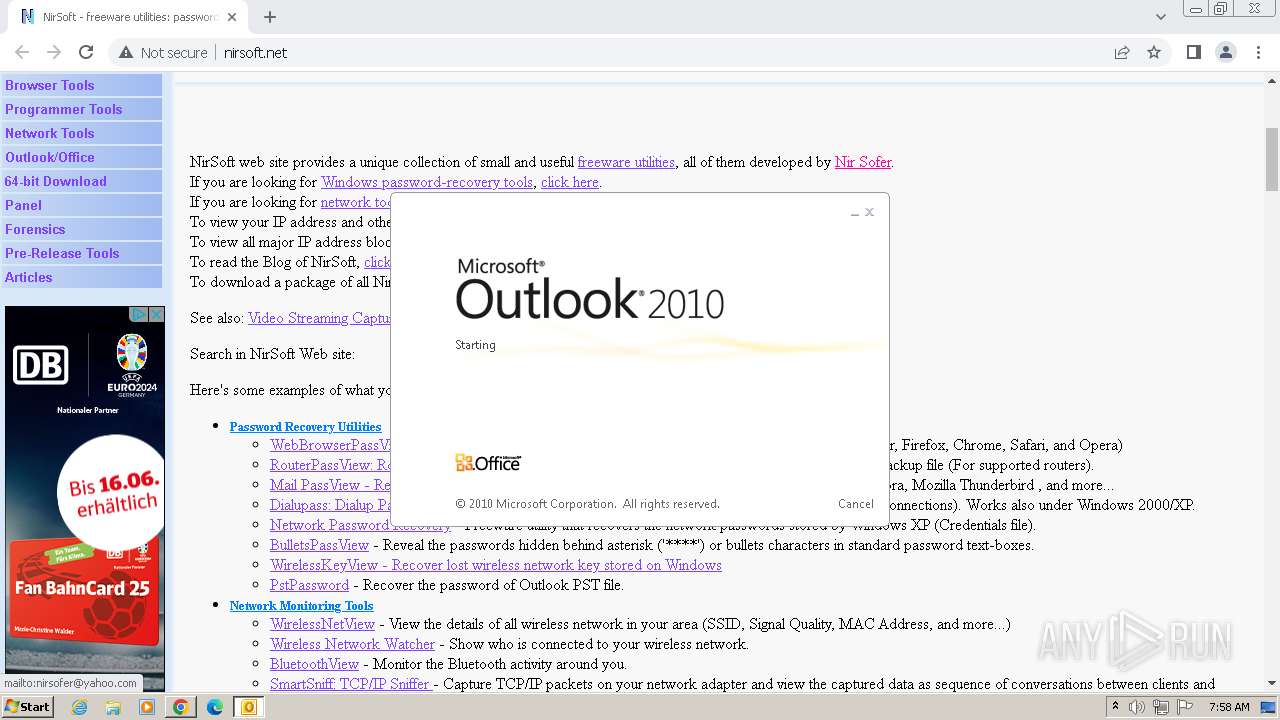This screenshot has width=1280, height=720.
Task: Open a new tab with plus button
Action: click(x=270, y=17)
